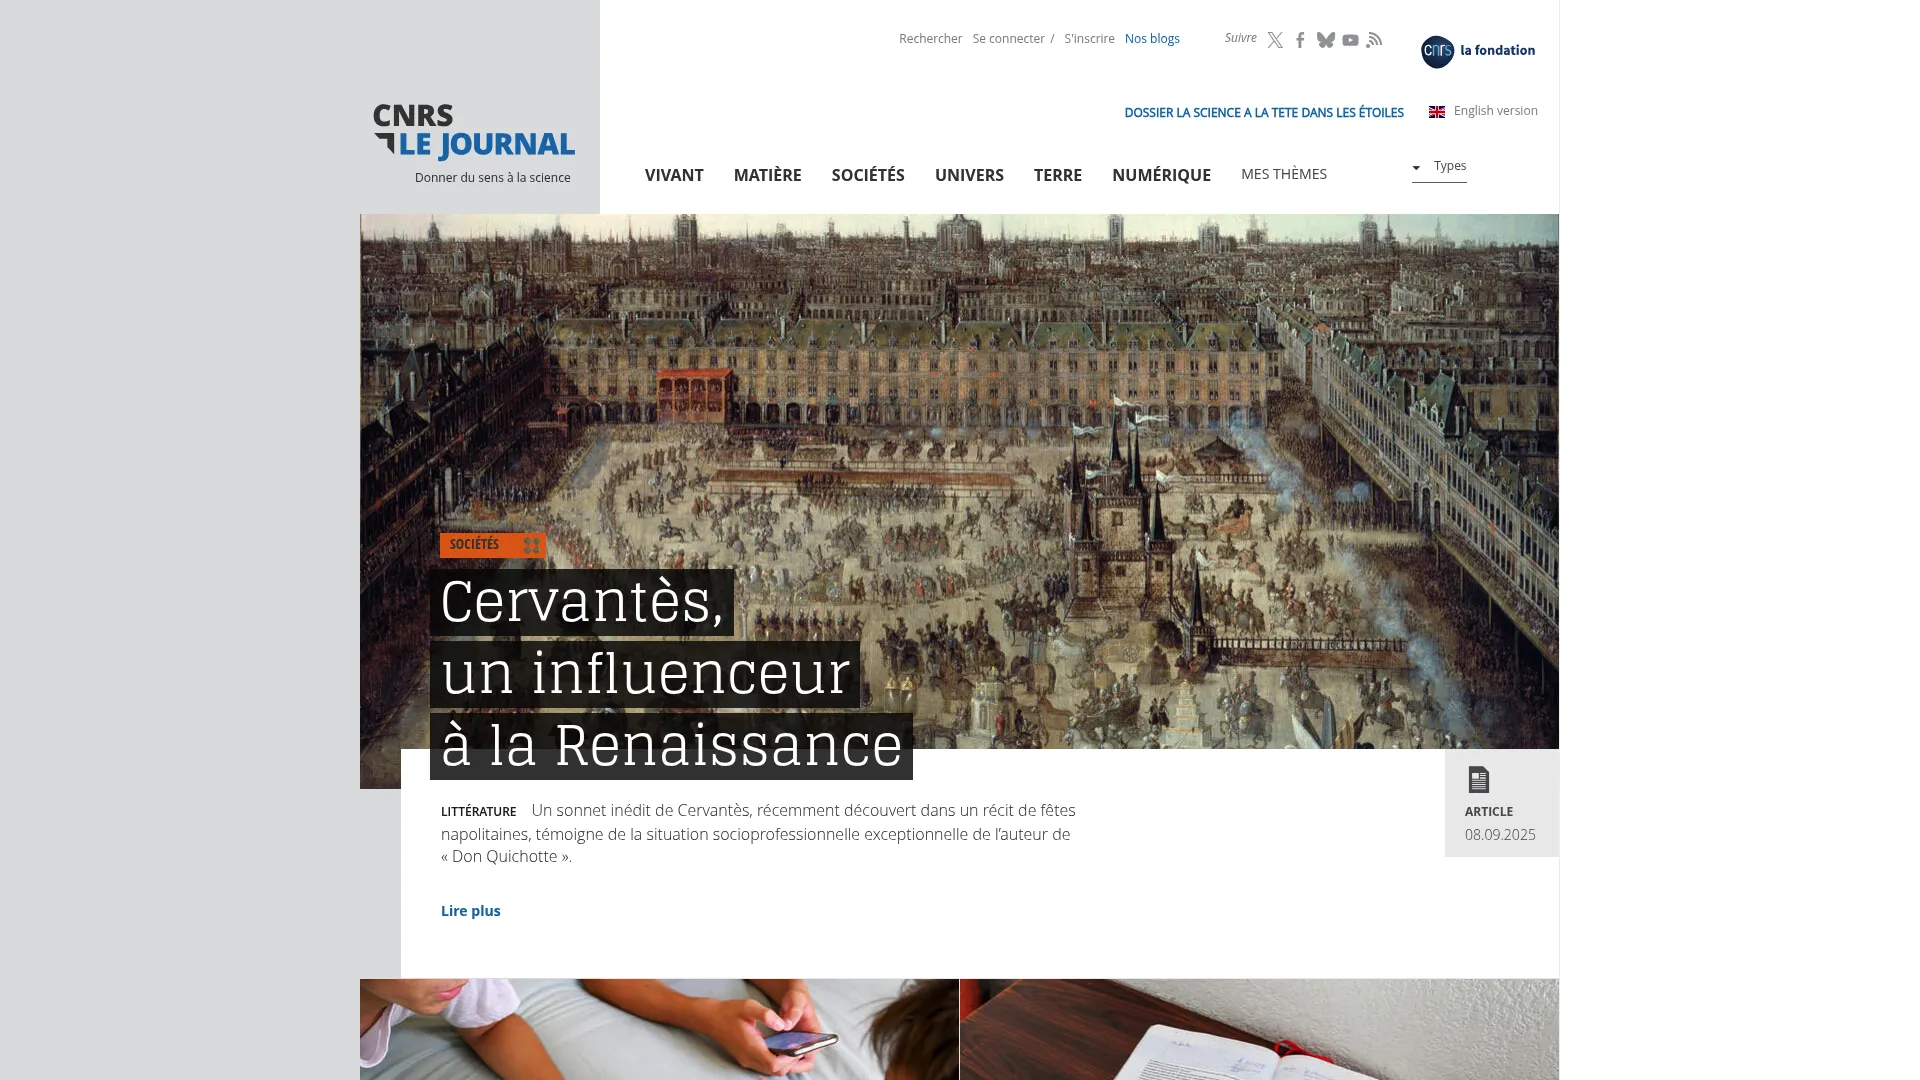Expand the Types dropdown

(x=1439, y=167)
